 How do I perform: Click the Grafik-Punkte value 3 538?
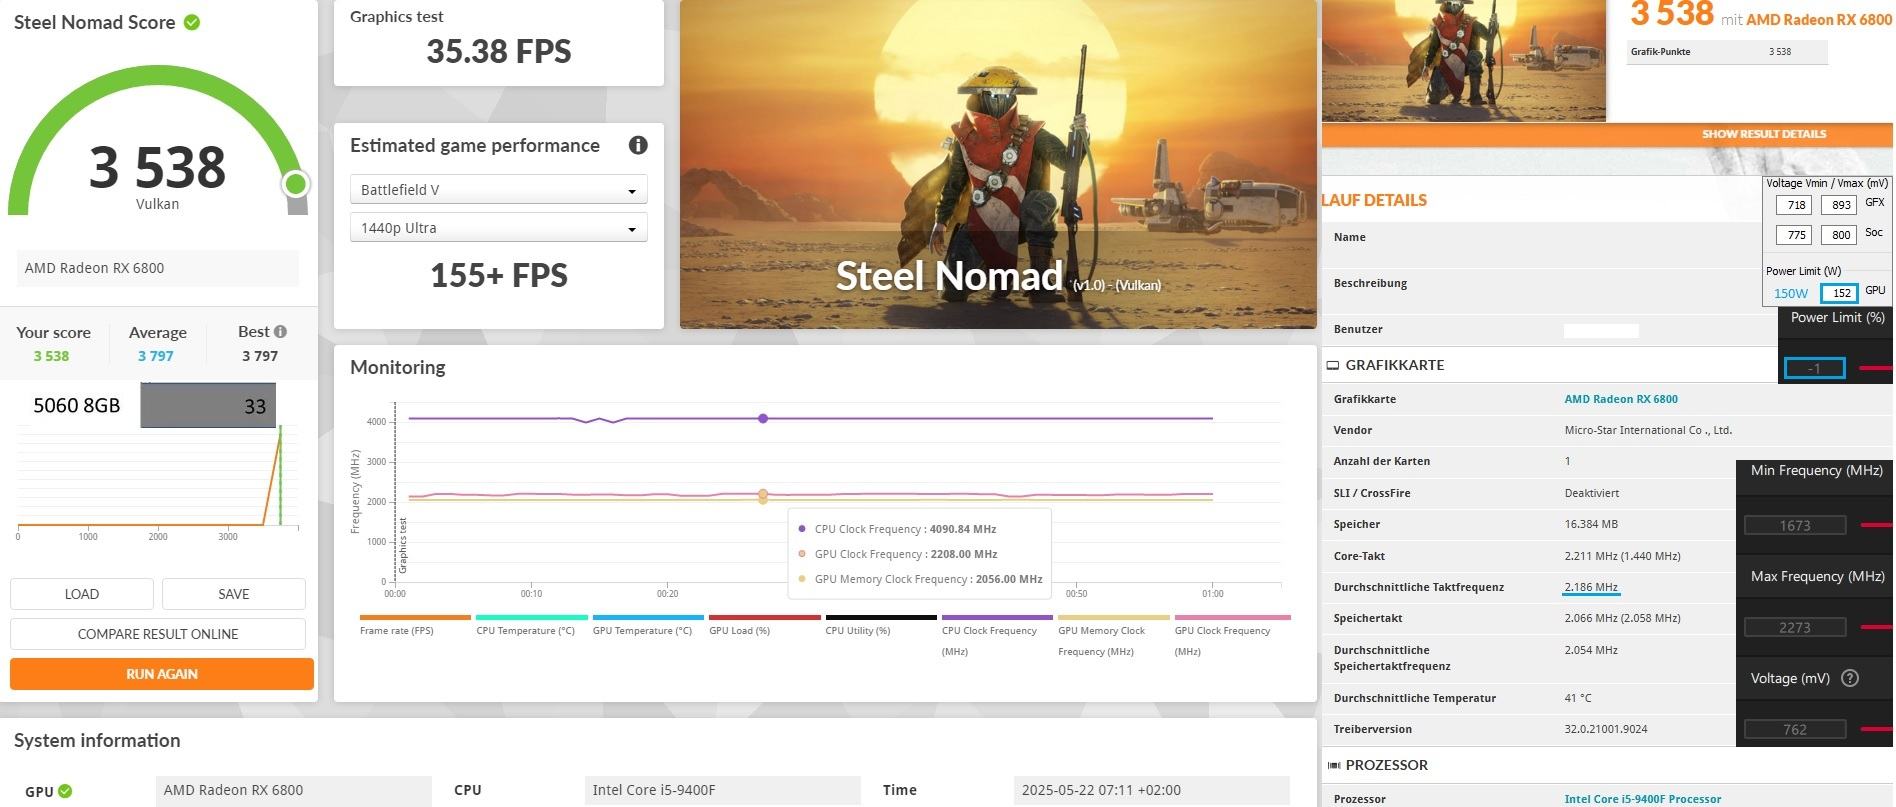(x=1780, y=52)
